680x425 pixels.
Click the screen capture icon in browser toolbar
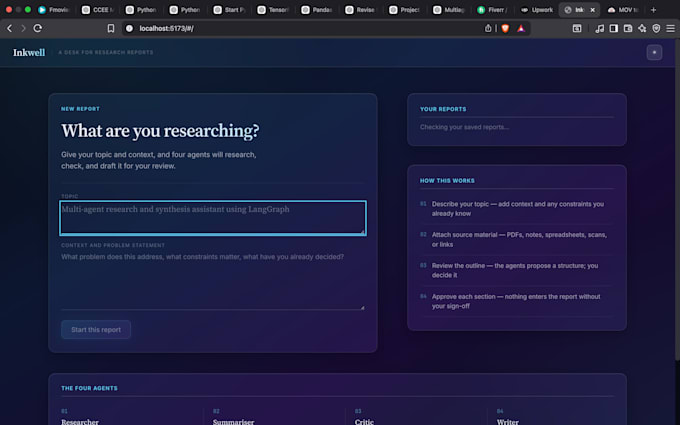tap(577, 28)
